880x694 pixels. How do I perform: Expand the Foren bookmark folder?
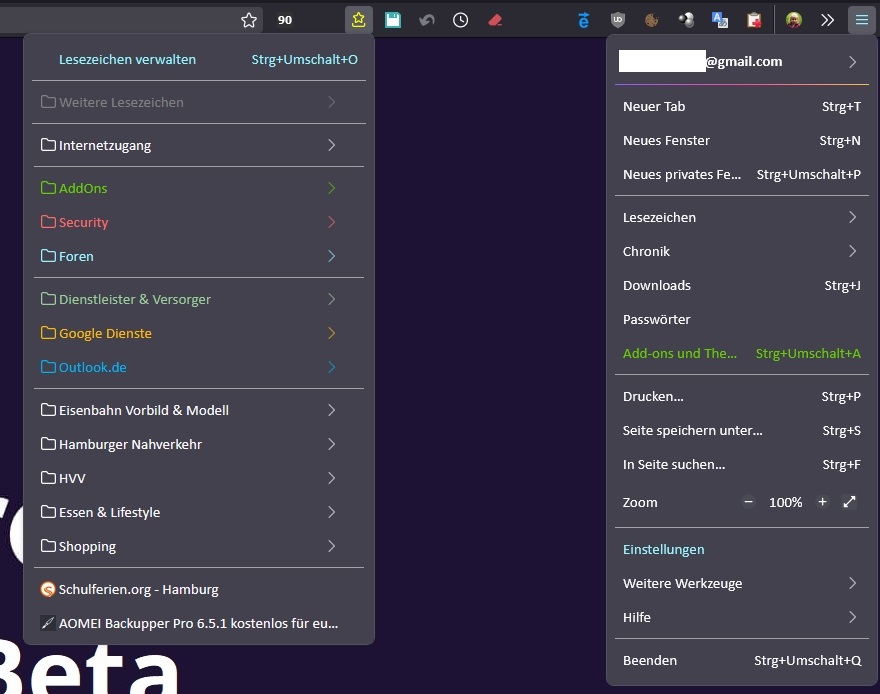pyautogui.click(x=199, y=256)
